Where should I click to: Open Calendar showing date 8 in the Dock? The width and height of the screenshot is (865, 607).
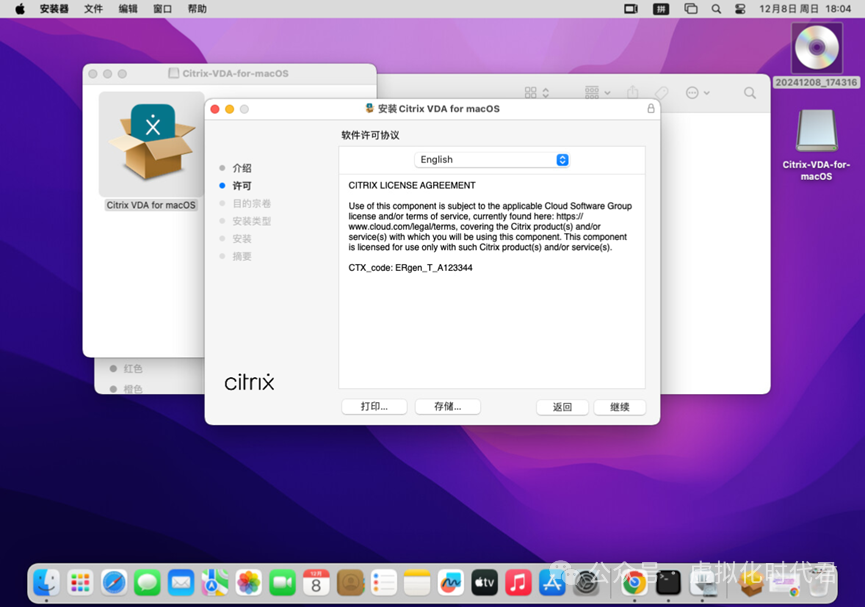(x=316, y=583)
